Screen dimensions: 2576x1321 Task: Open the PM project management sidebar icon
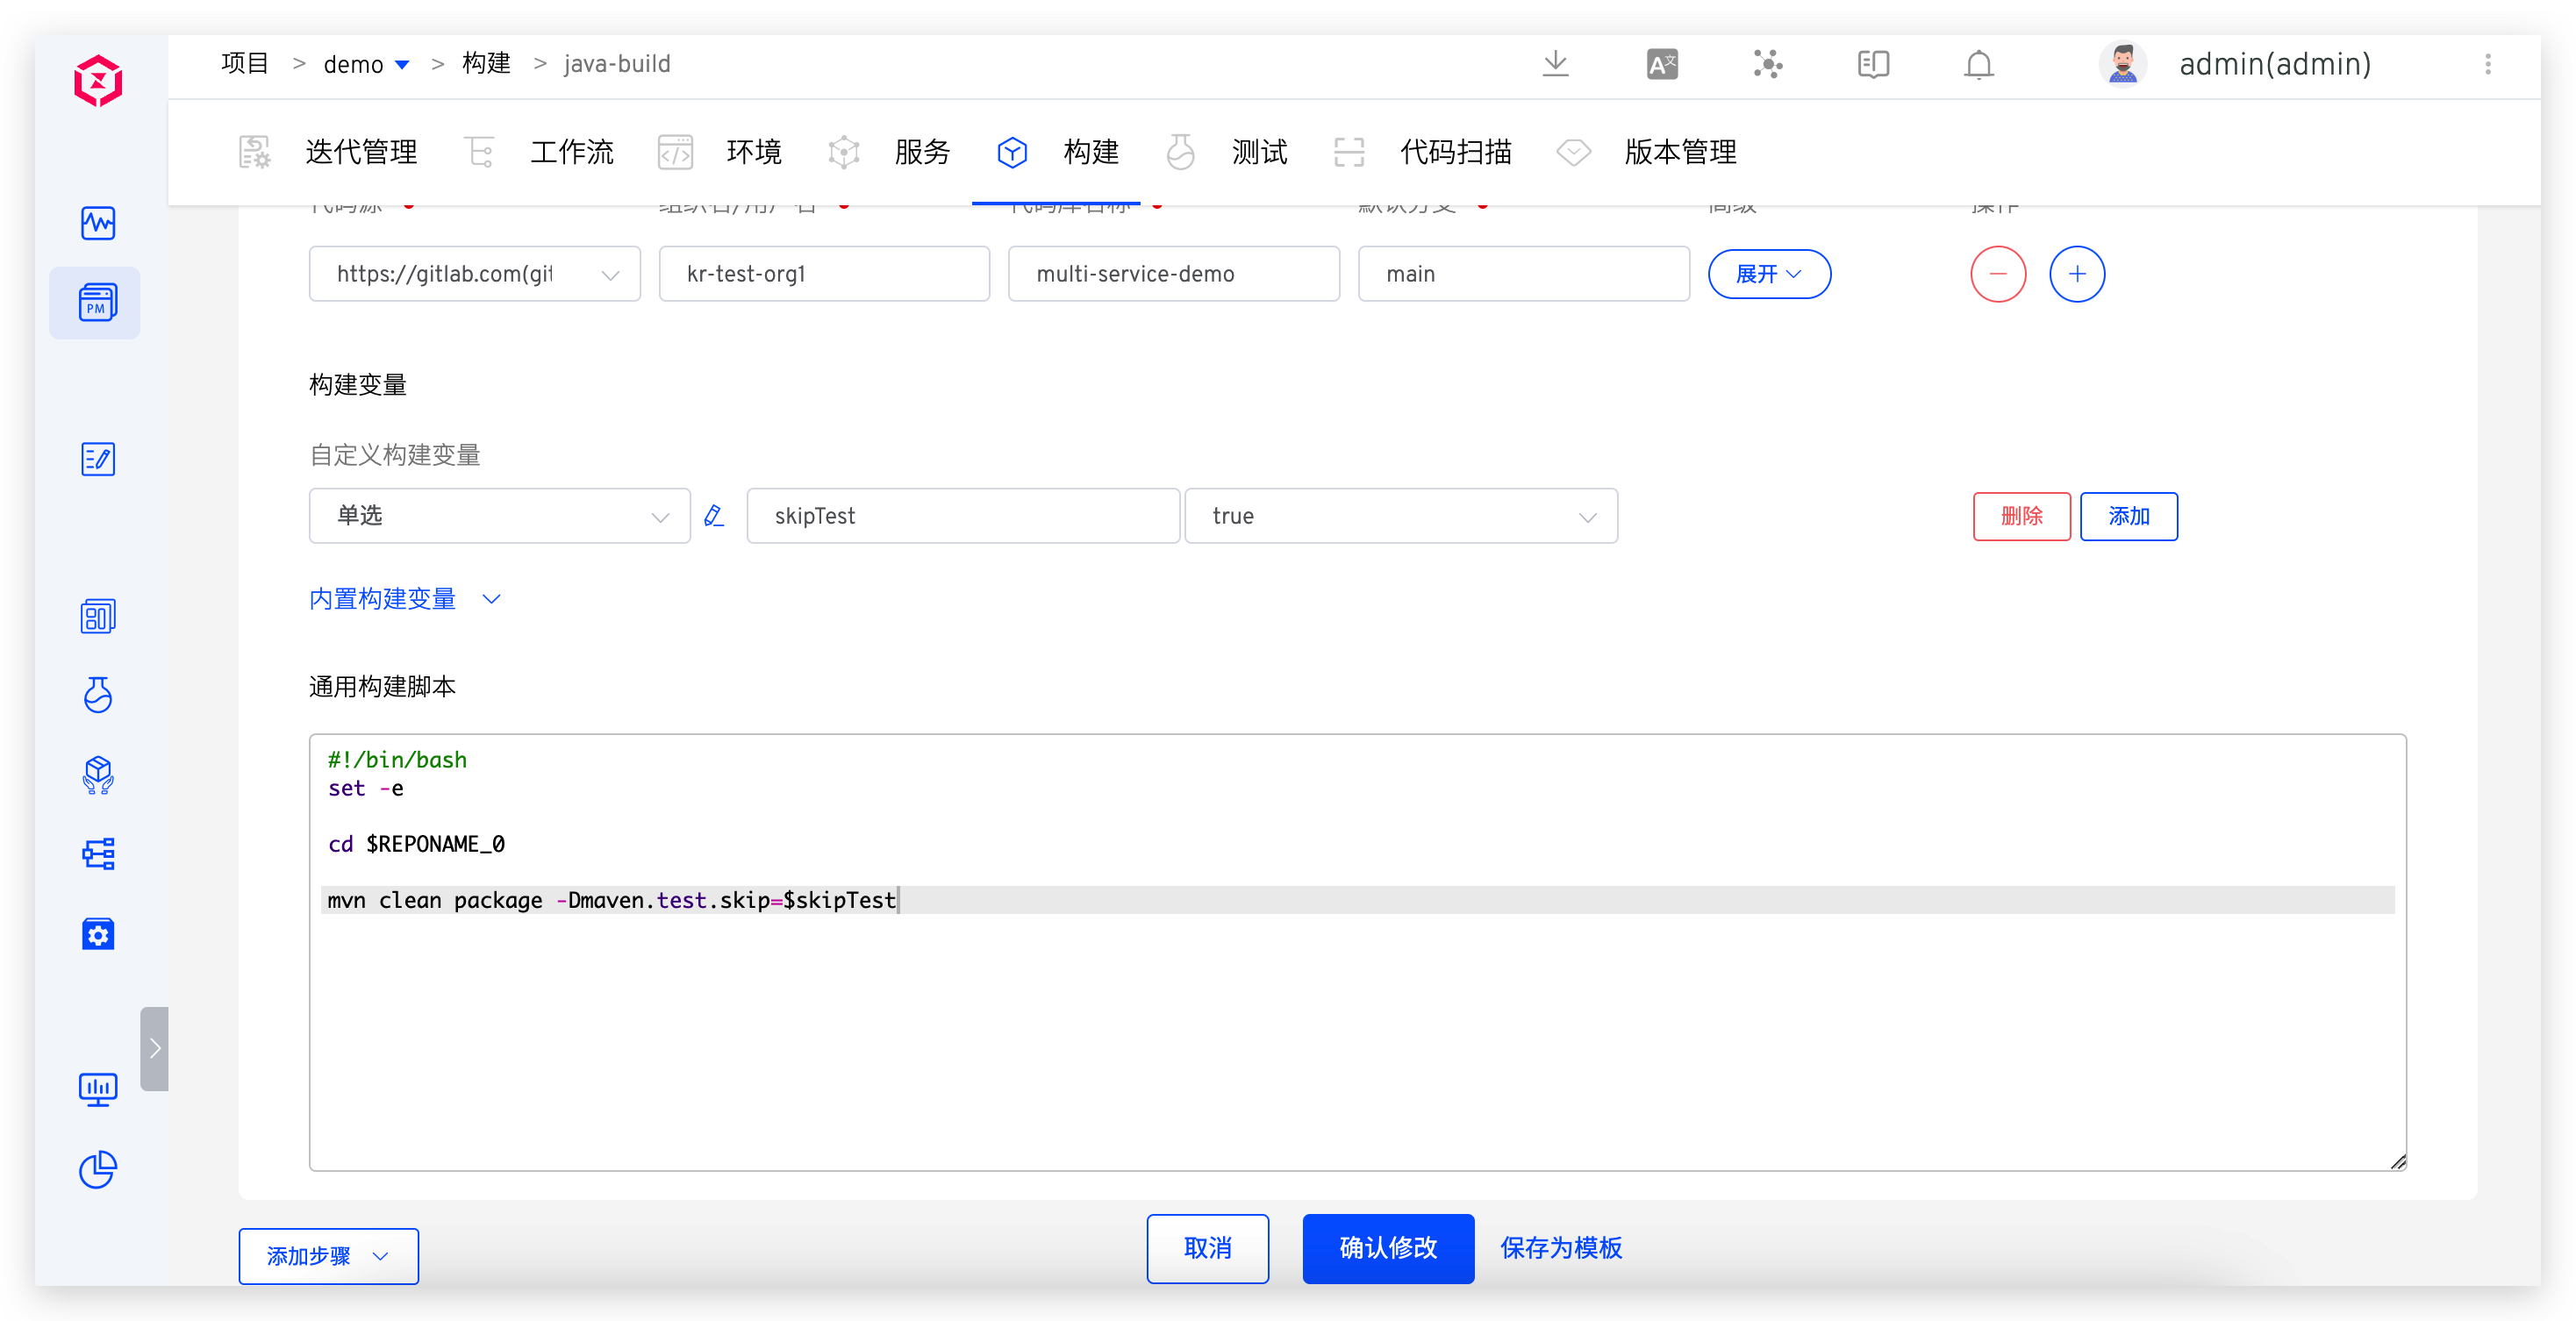click(97, 302)
